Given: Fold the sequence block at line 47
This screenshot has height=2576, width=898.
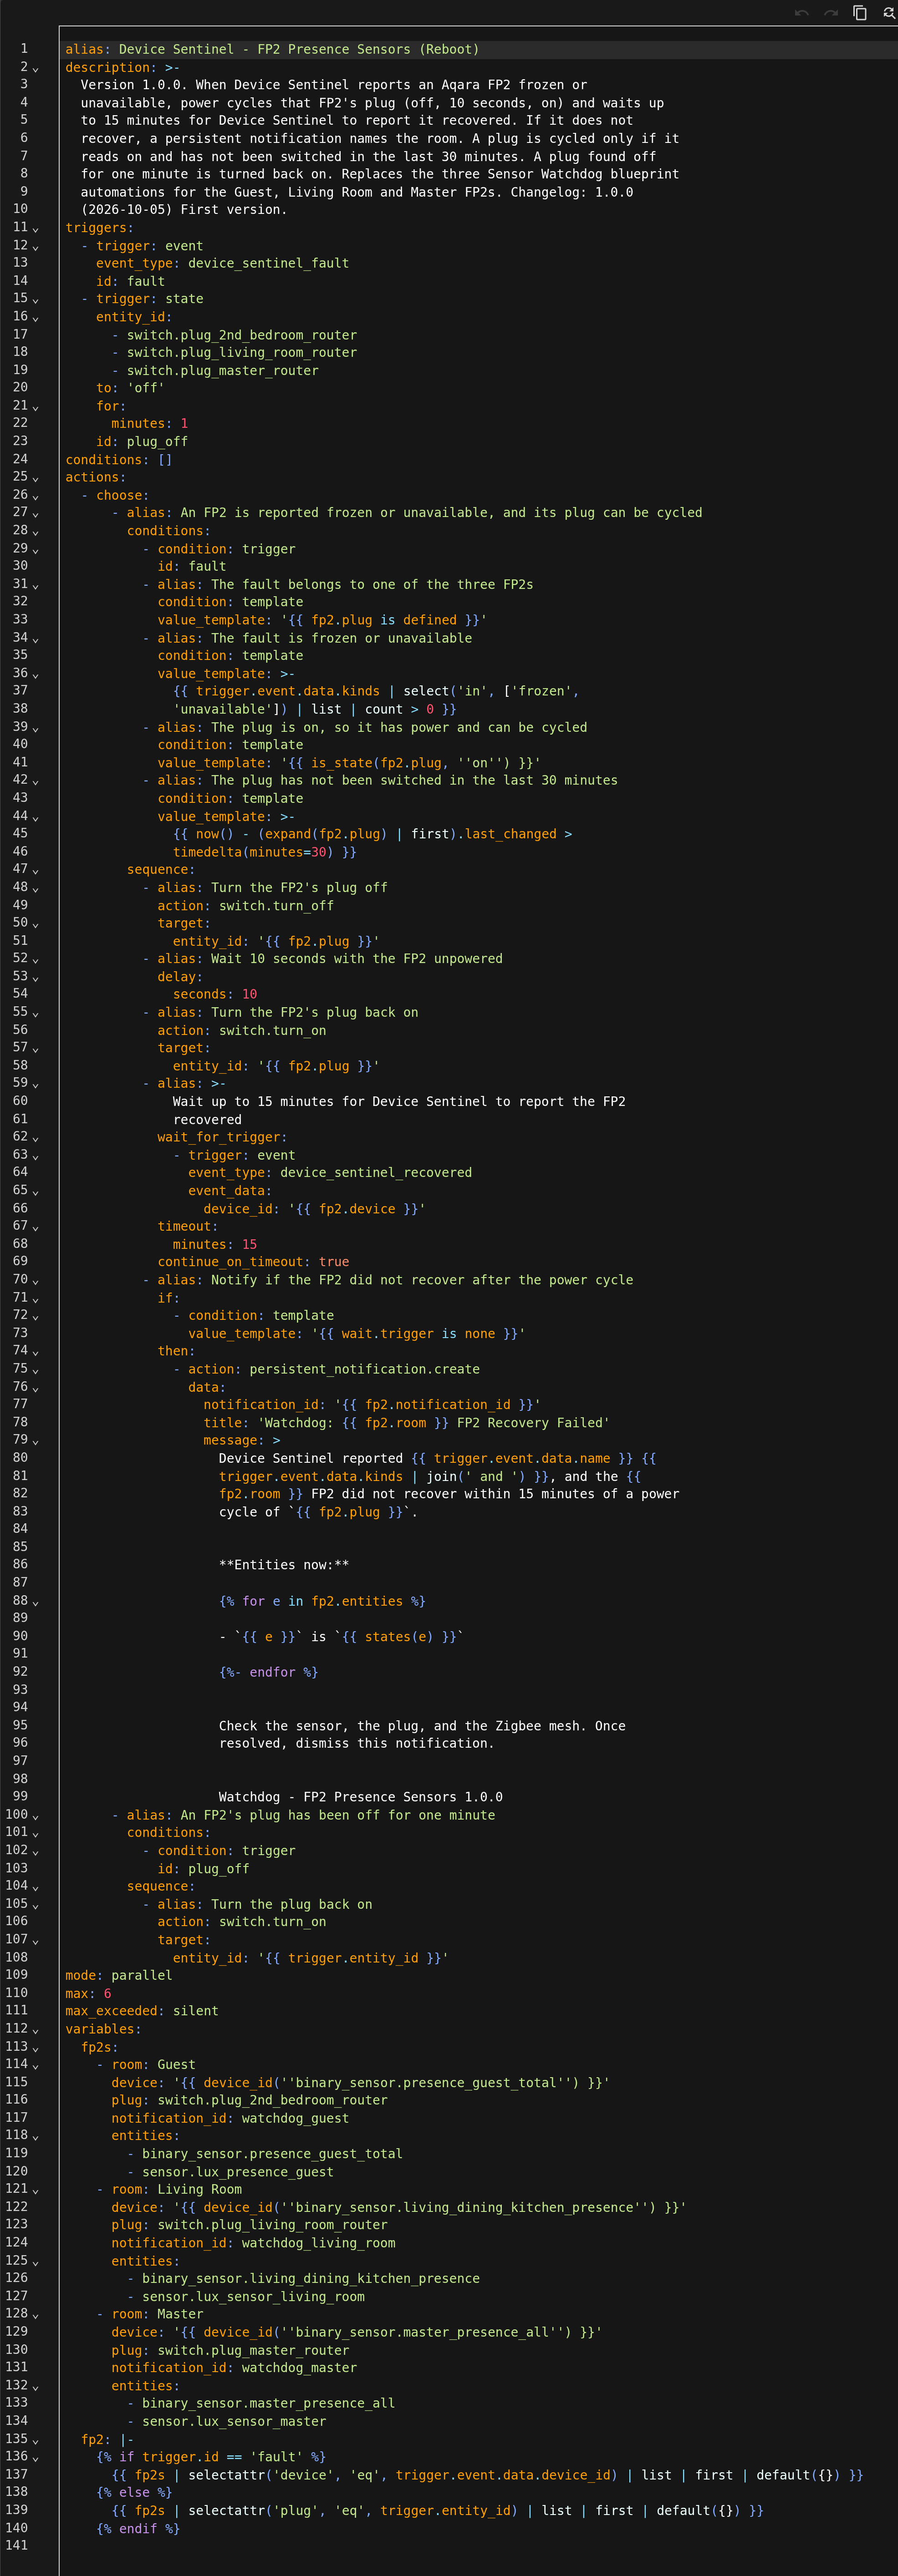Looking at the screenshot, I should 36,870.
